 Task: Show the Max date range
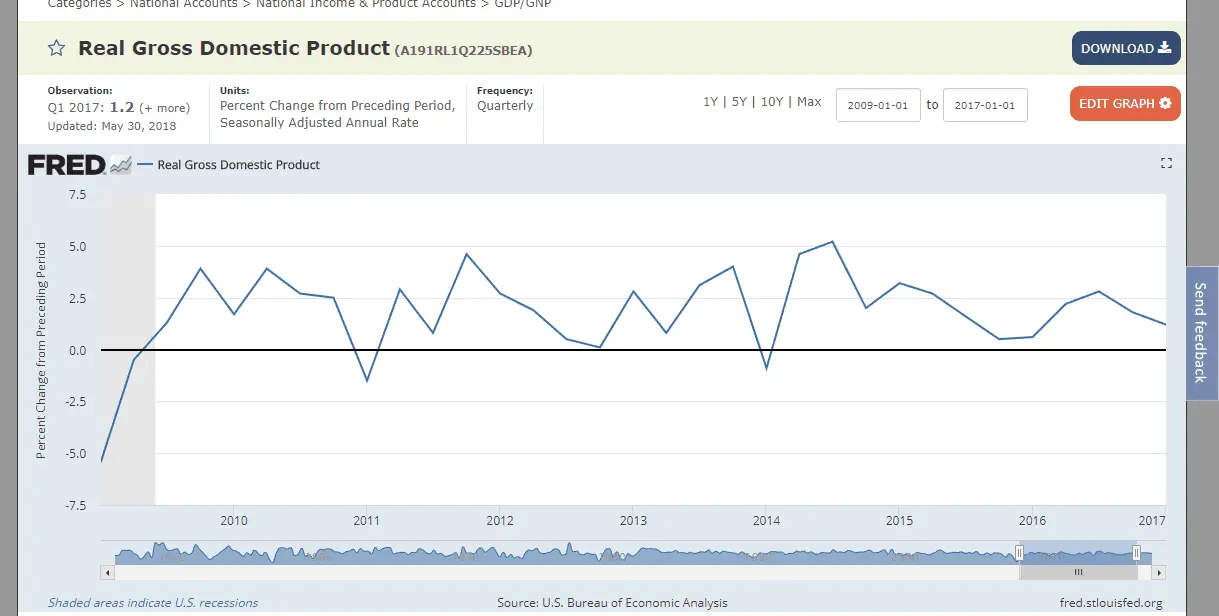(809, 102)
